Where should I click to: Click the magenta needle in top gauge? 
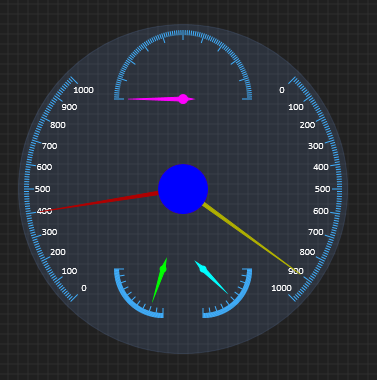tap(162, 99)
